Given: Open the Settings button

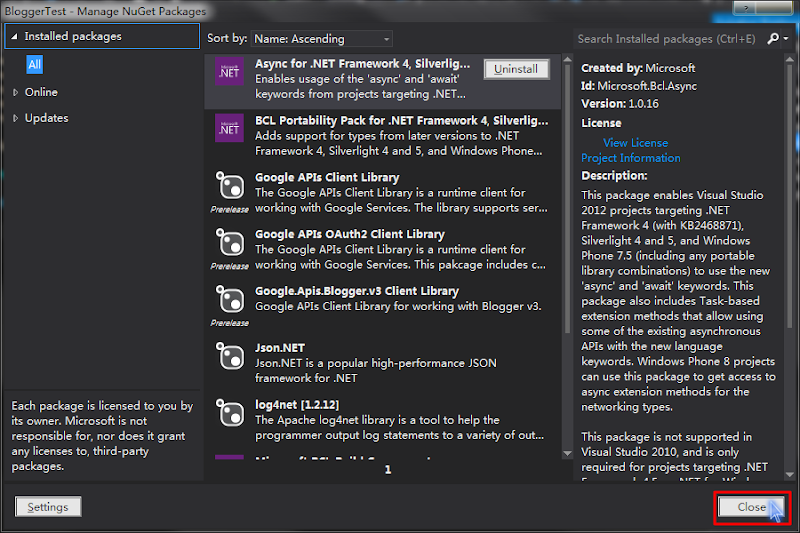Looking at the screenshot, I should click(x=48, y=506).
